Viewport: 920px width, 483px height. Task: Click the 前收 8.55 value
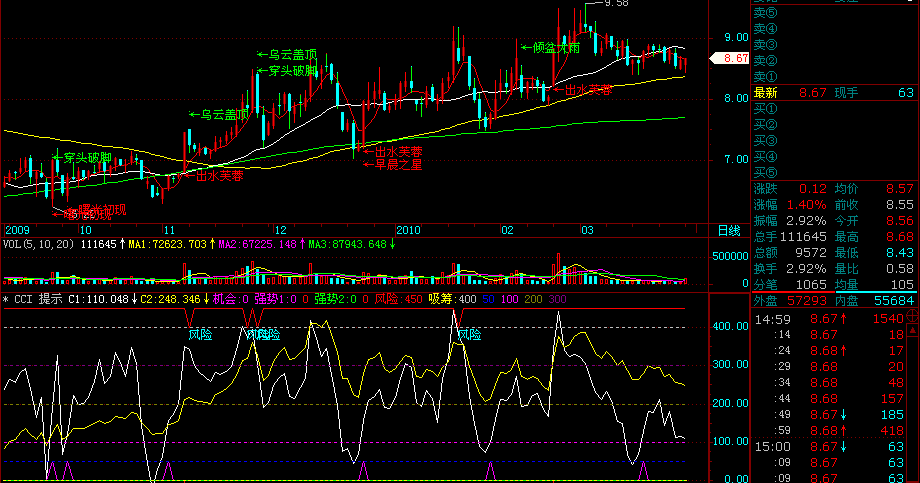click(900, 205)
